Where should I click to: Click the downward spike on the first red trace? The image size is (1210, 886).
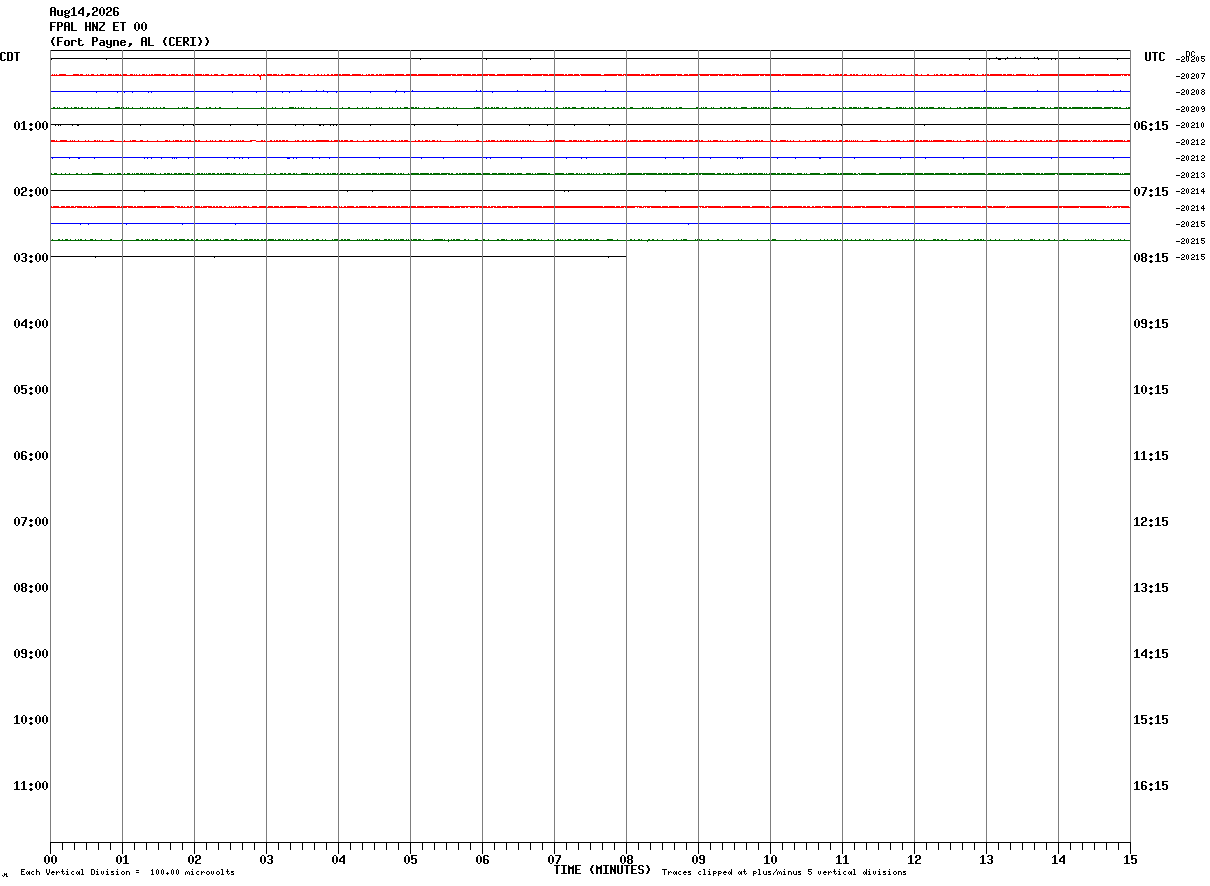coord(261,77)
